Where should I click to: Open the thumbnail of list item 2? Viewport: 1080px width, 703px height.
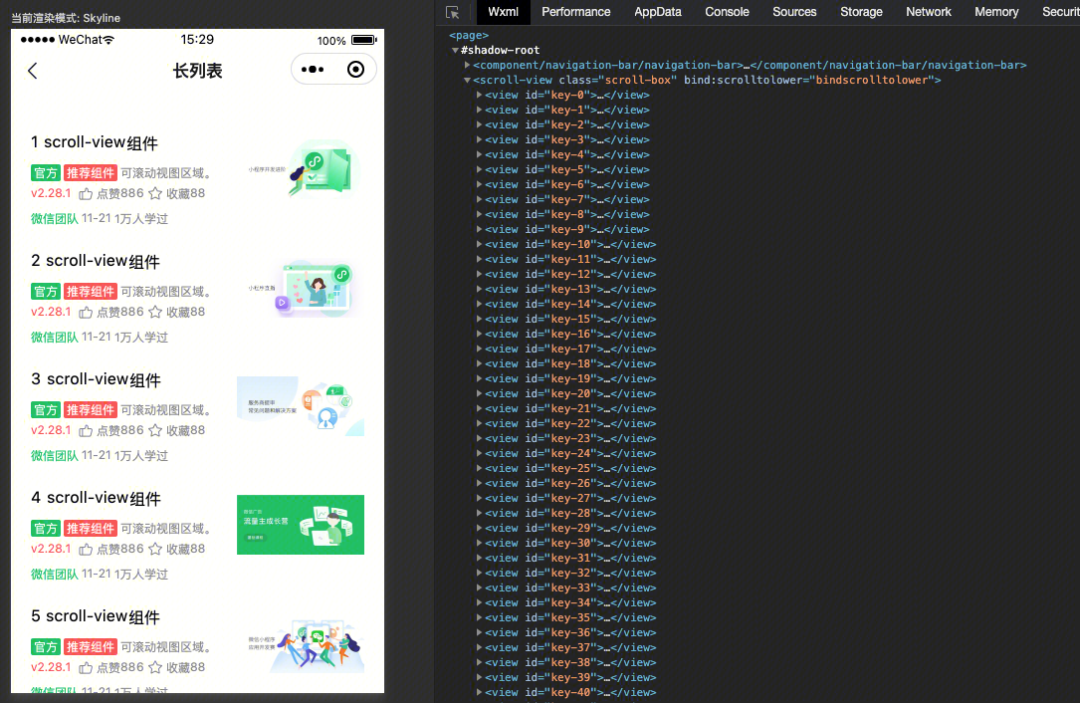click(300, 288)
